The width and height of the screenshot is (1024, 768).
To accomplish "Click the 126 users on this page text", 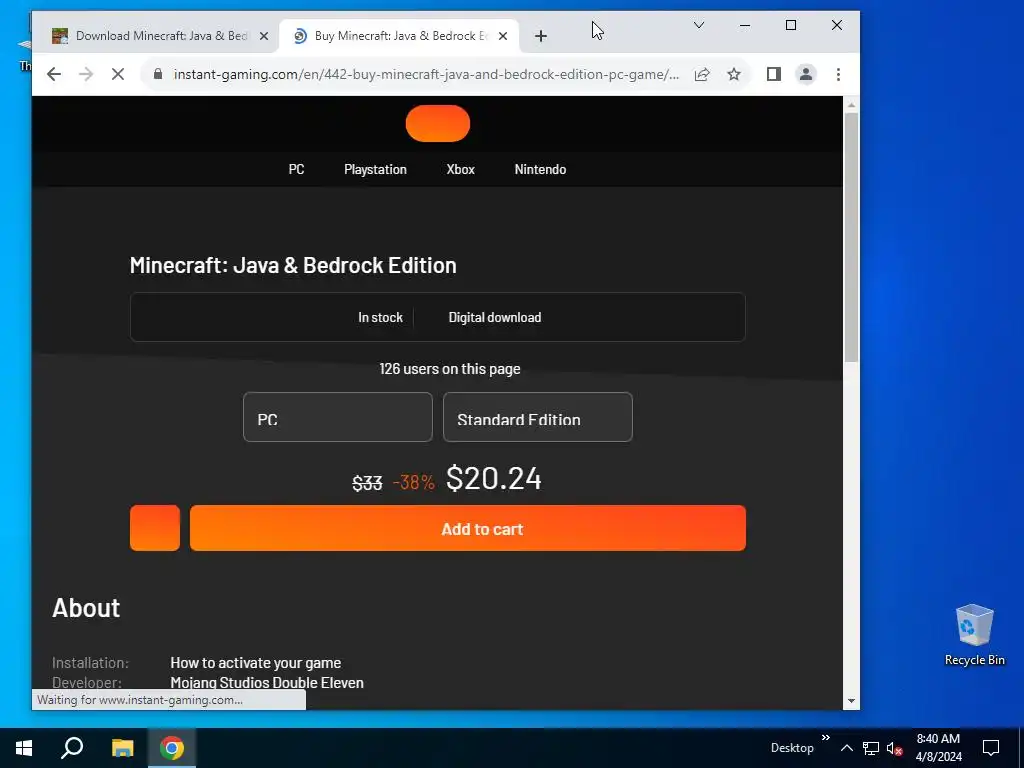I will coord(450,369).
